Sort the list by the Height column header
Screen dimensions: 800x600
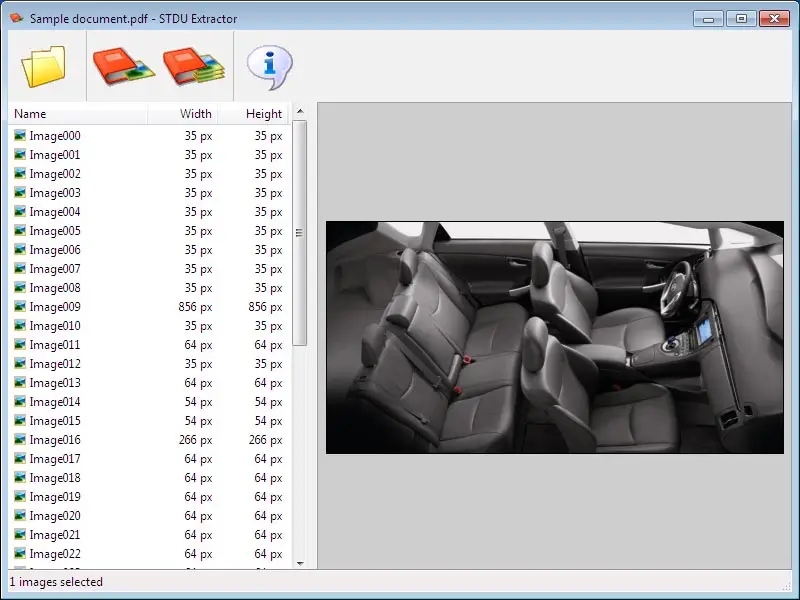(253, 114)
